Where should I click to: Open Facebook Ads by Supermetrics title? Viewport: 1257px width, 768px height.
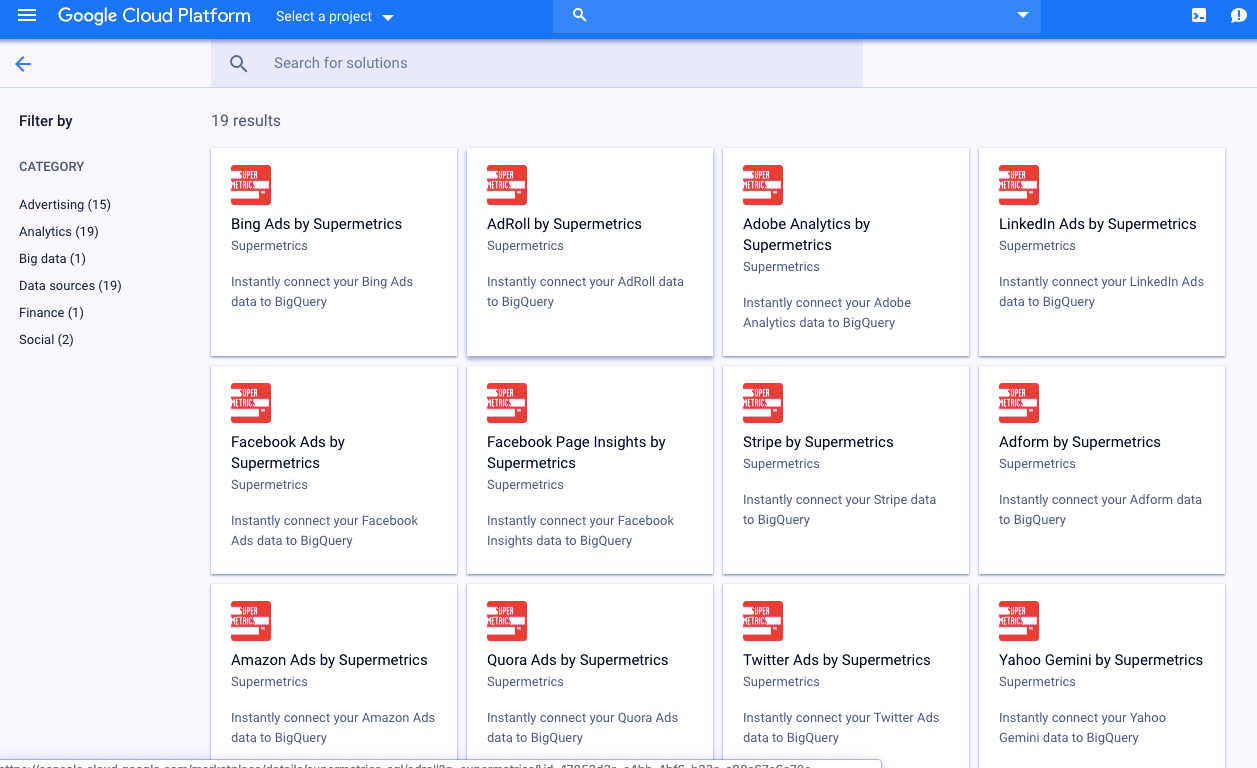pyautogui.click(x=288, y=453)
